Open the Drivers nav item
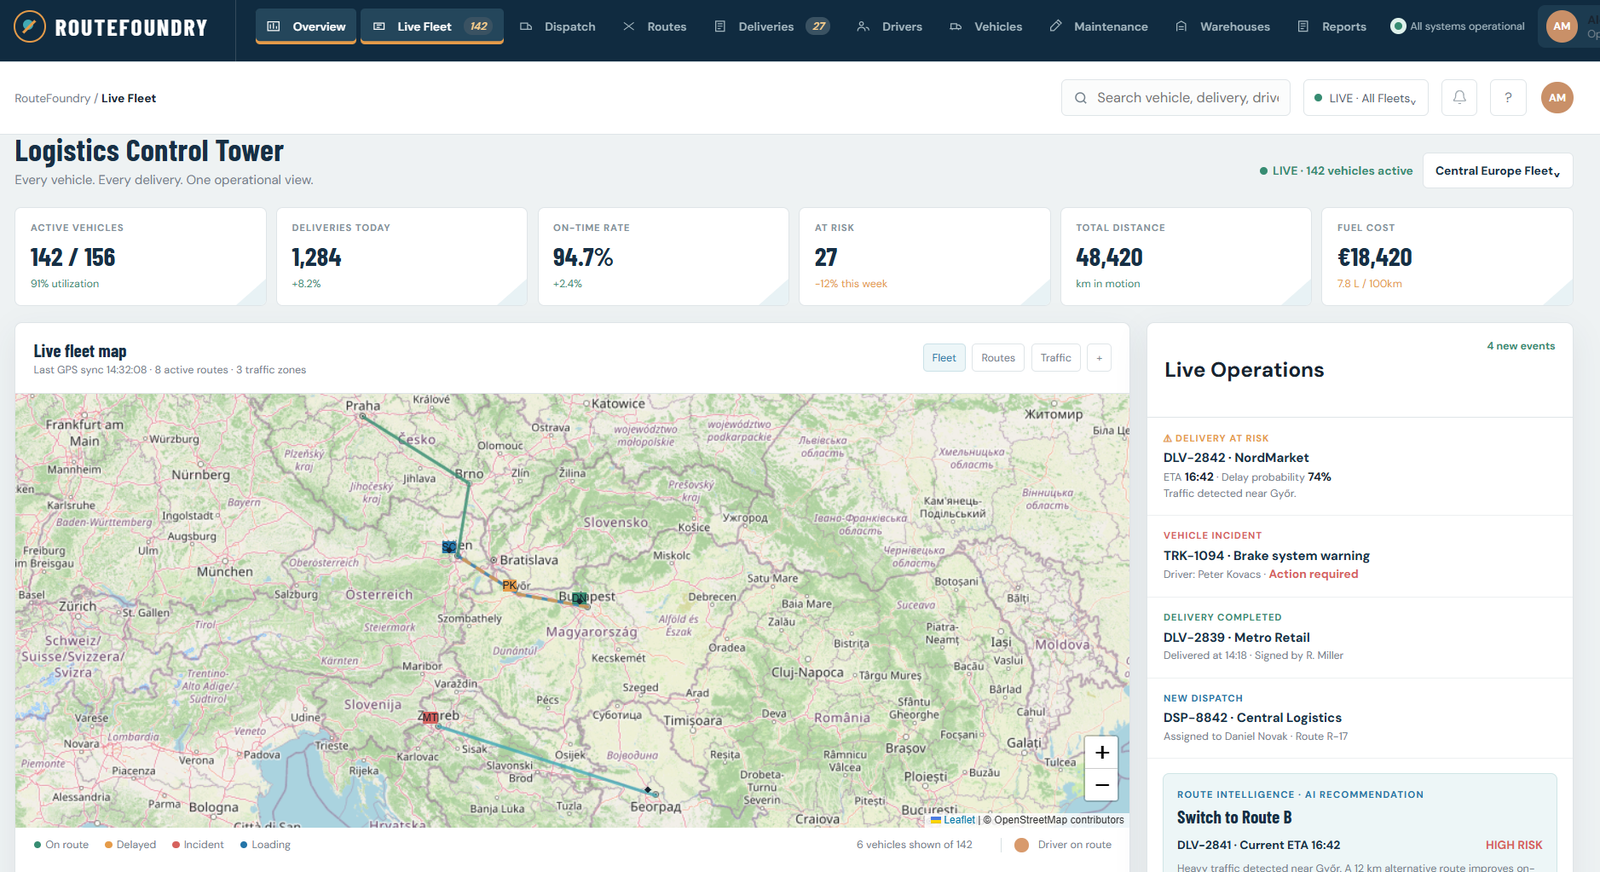This screenshot has height=872, width=1600. pos(890,26)
